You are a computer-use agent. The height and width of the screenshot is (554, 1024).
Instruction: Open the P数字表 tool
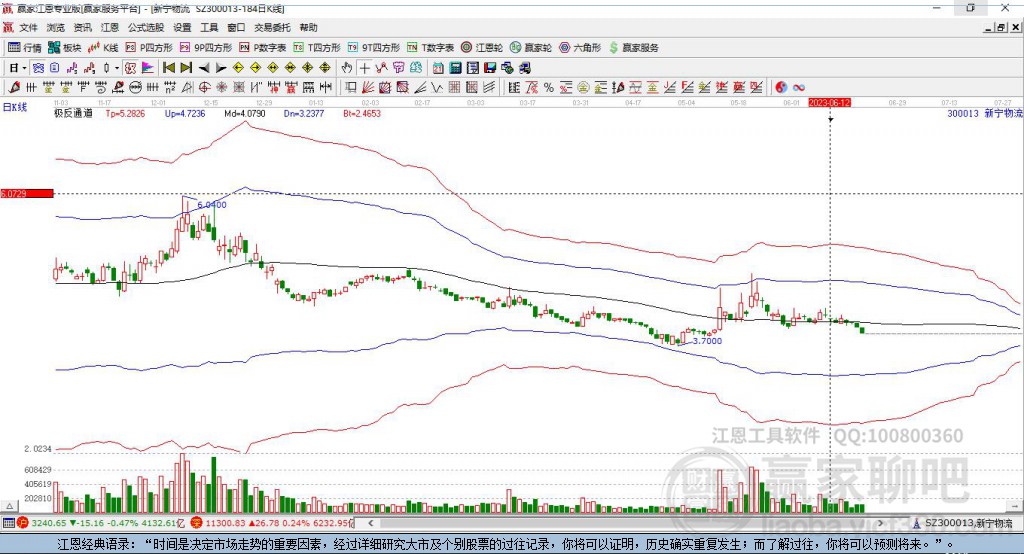click(x=263, y=48)
